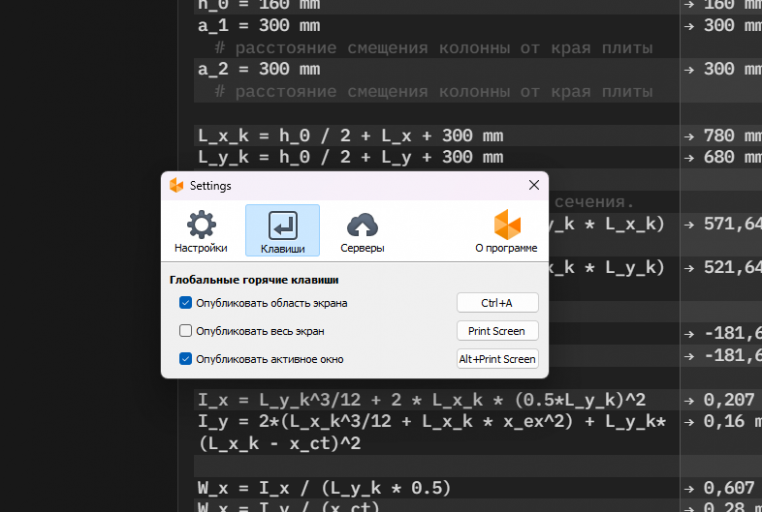Screen dimensions: 762x512
Task: Open the Настройки gear tab
Action: [201, 231]
